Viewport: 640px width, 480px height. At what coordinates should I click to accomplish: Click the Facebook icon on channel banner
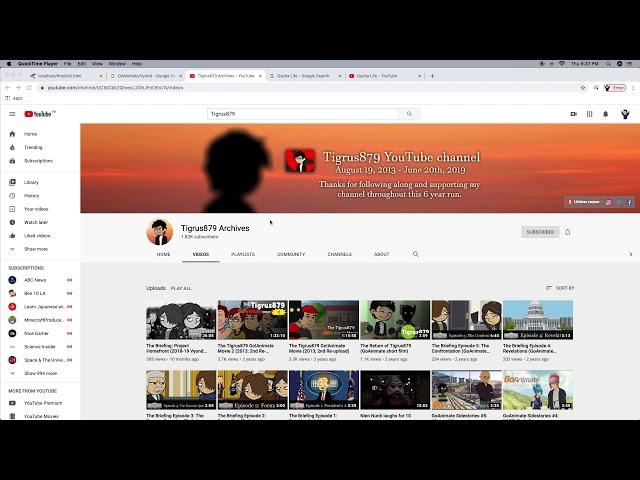630,202
